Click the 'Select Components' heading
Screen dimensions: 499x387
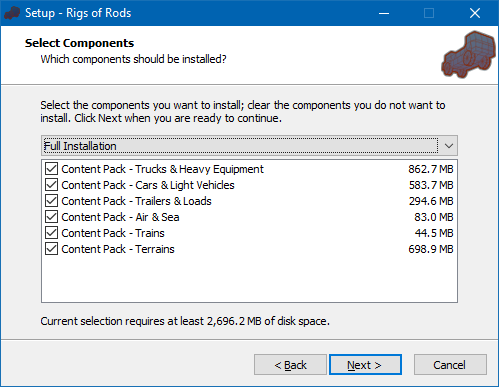(79, 43)
